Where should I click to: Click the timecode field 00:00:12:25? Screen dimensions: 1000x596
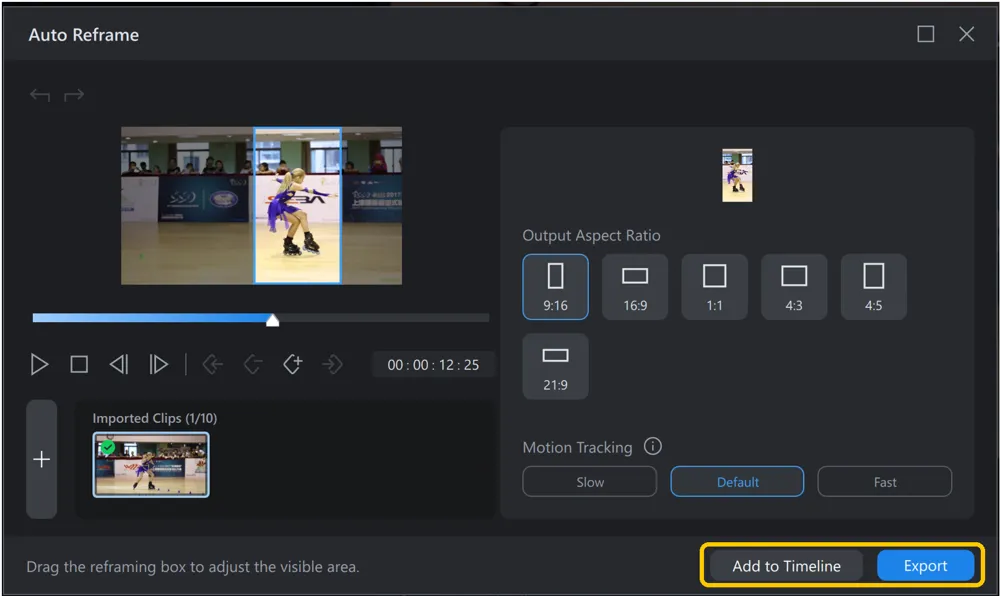click(433, 365)
